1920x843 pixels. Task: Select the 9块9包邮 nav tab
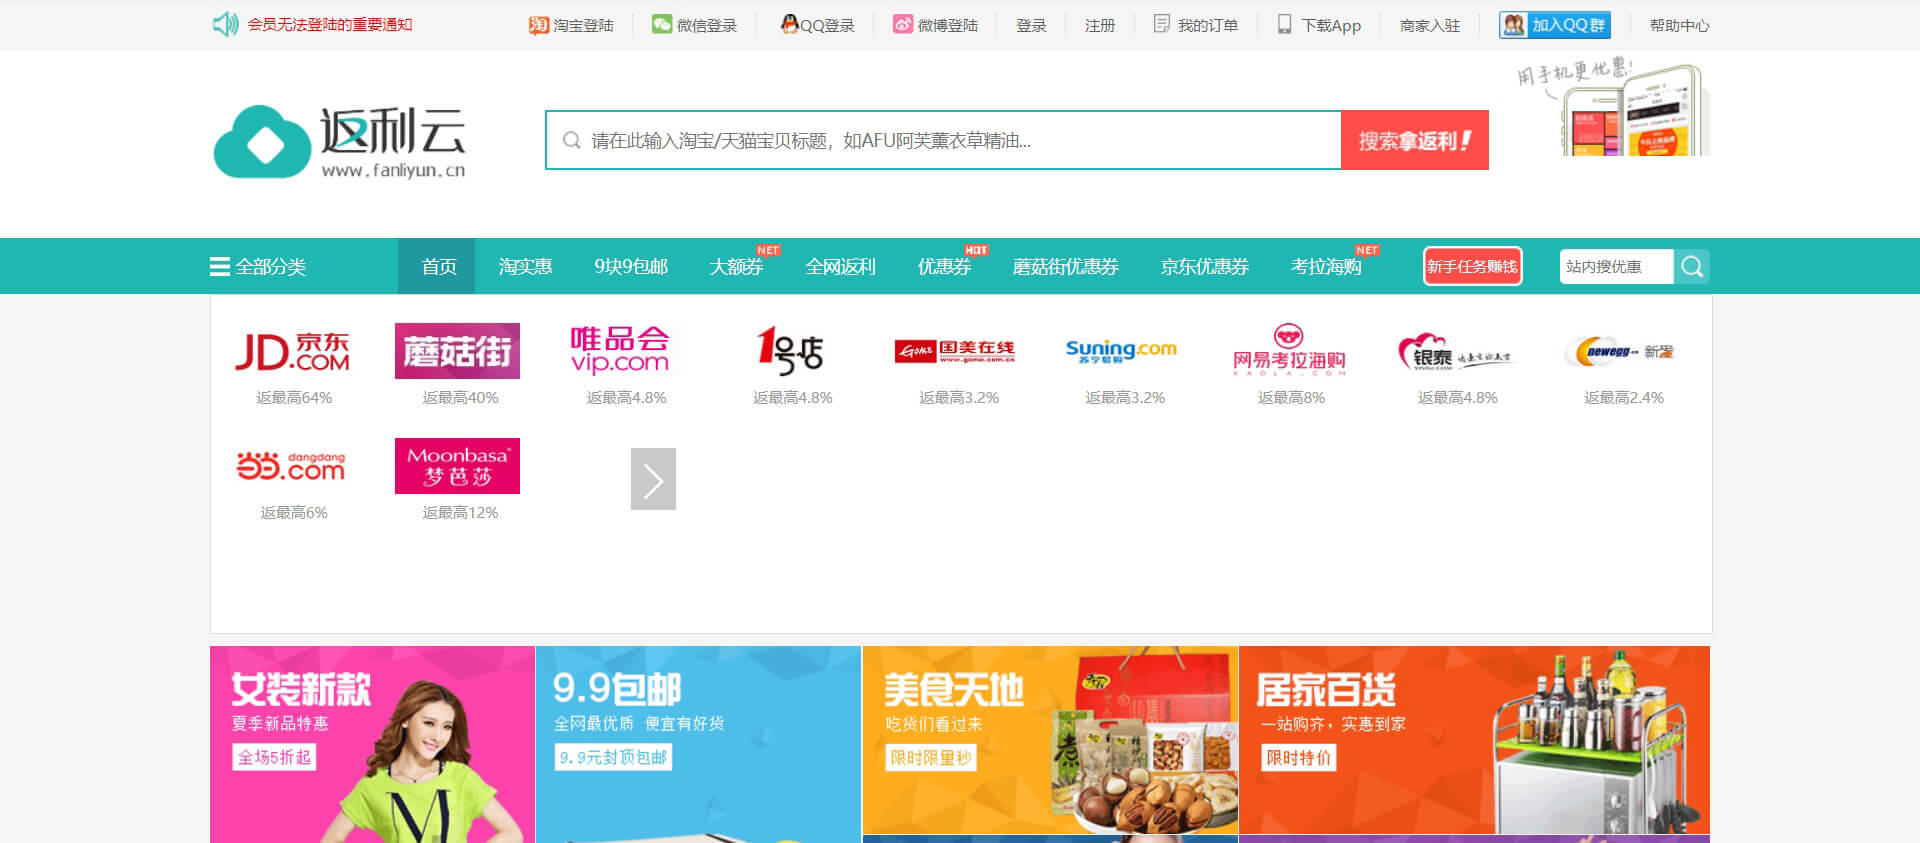[x=631, y=266]
